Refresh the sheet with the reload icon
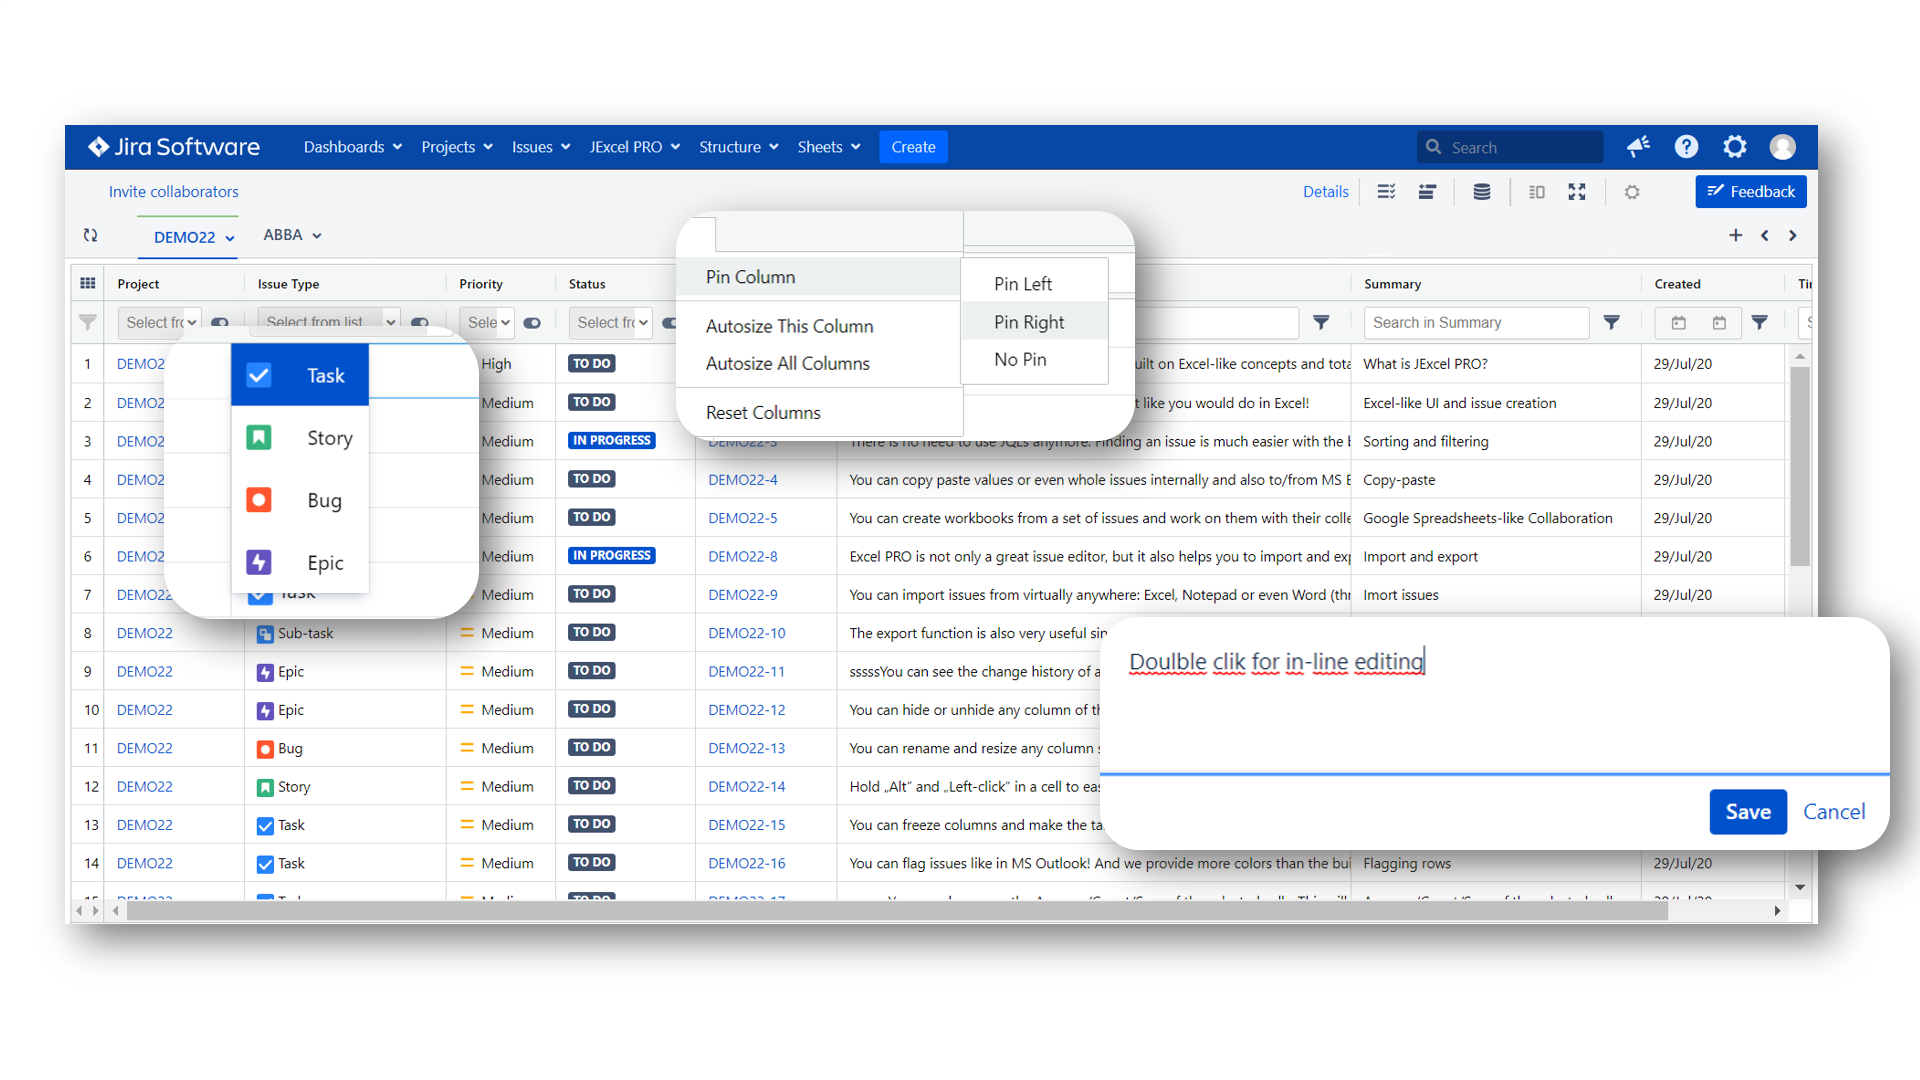This screenshot has width=1920, height=1080. pos(91,235)
